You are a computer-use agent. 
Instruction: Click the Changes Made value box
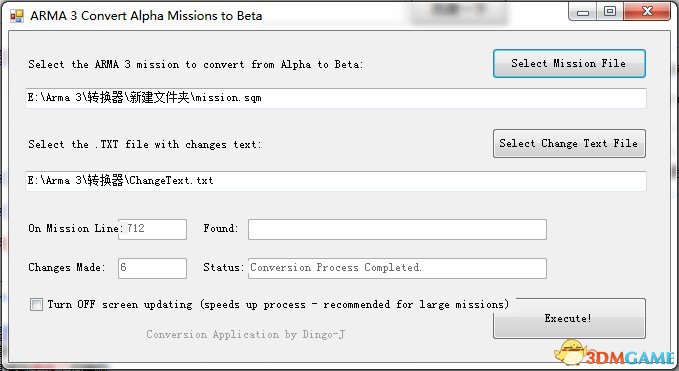152,268
